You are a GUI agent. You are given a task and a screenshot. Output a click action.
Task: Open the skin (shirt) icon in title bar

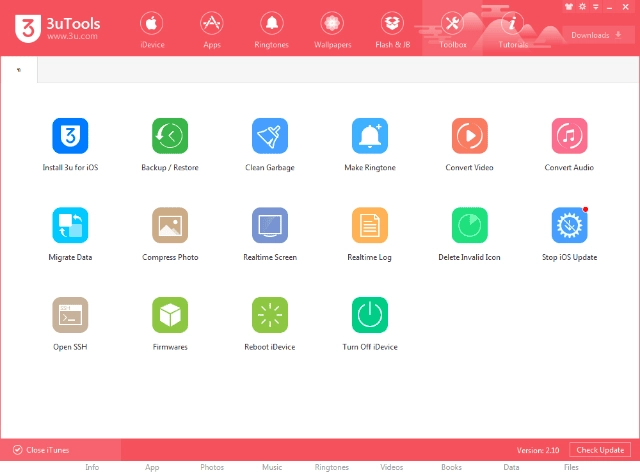[569, 7]
